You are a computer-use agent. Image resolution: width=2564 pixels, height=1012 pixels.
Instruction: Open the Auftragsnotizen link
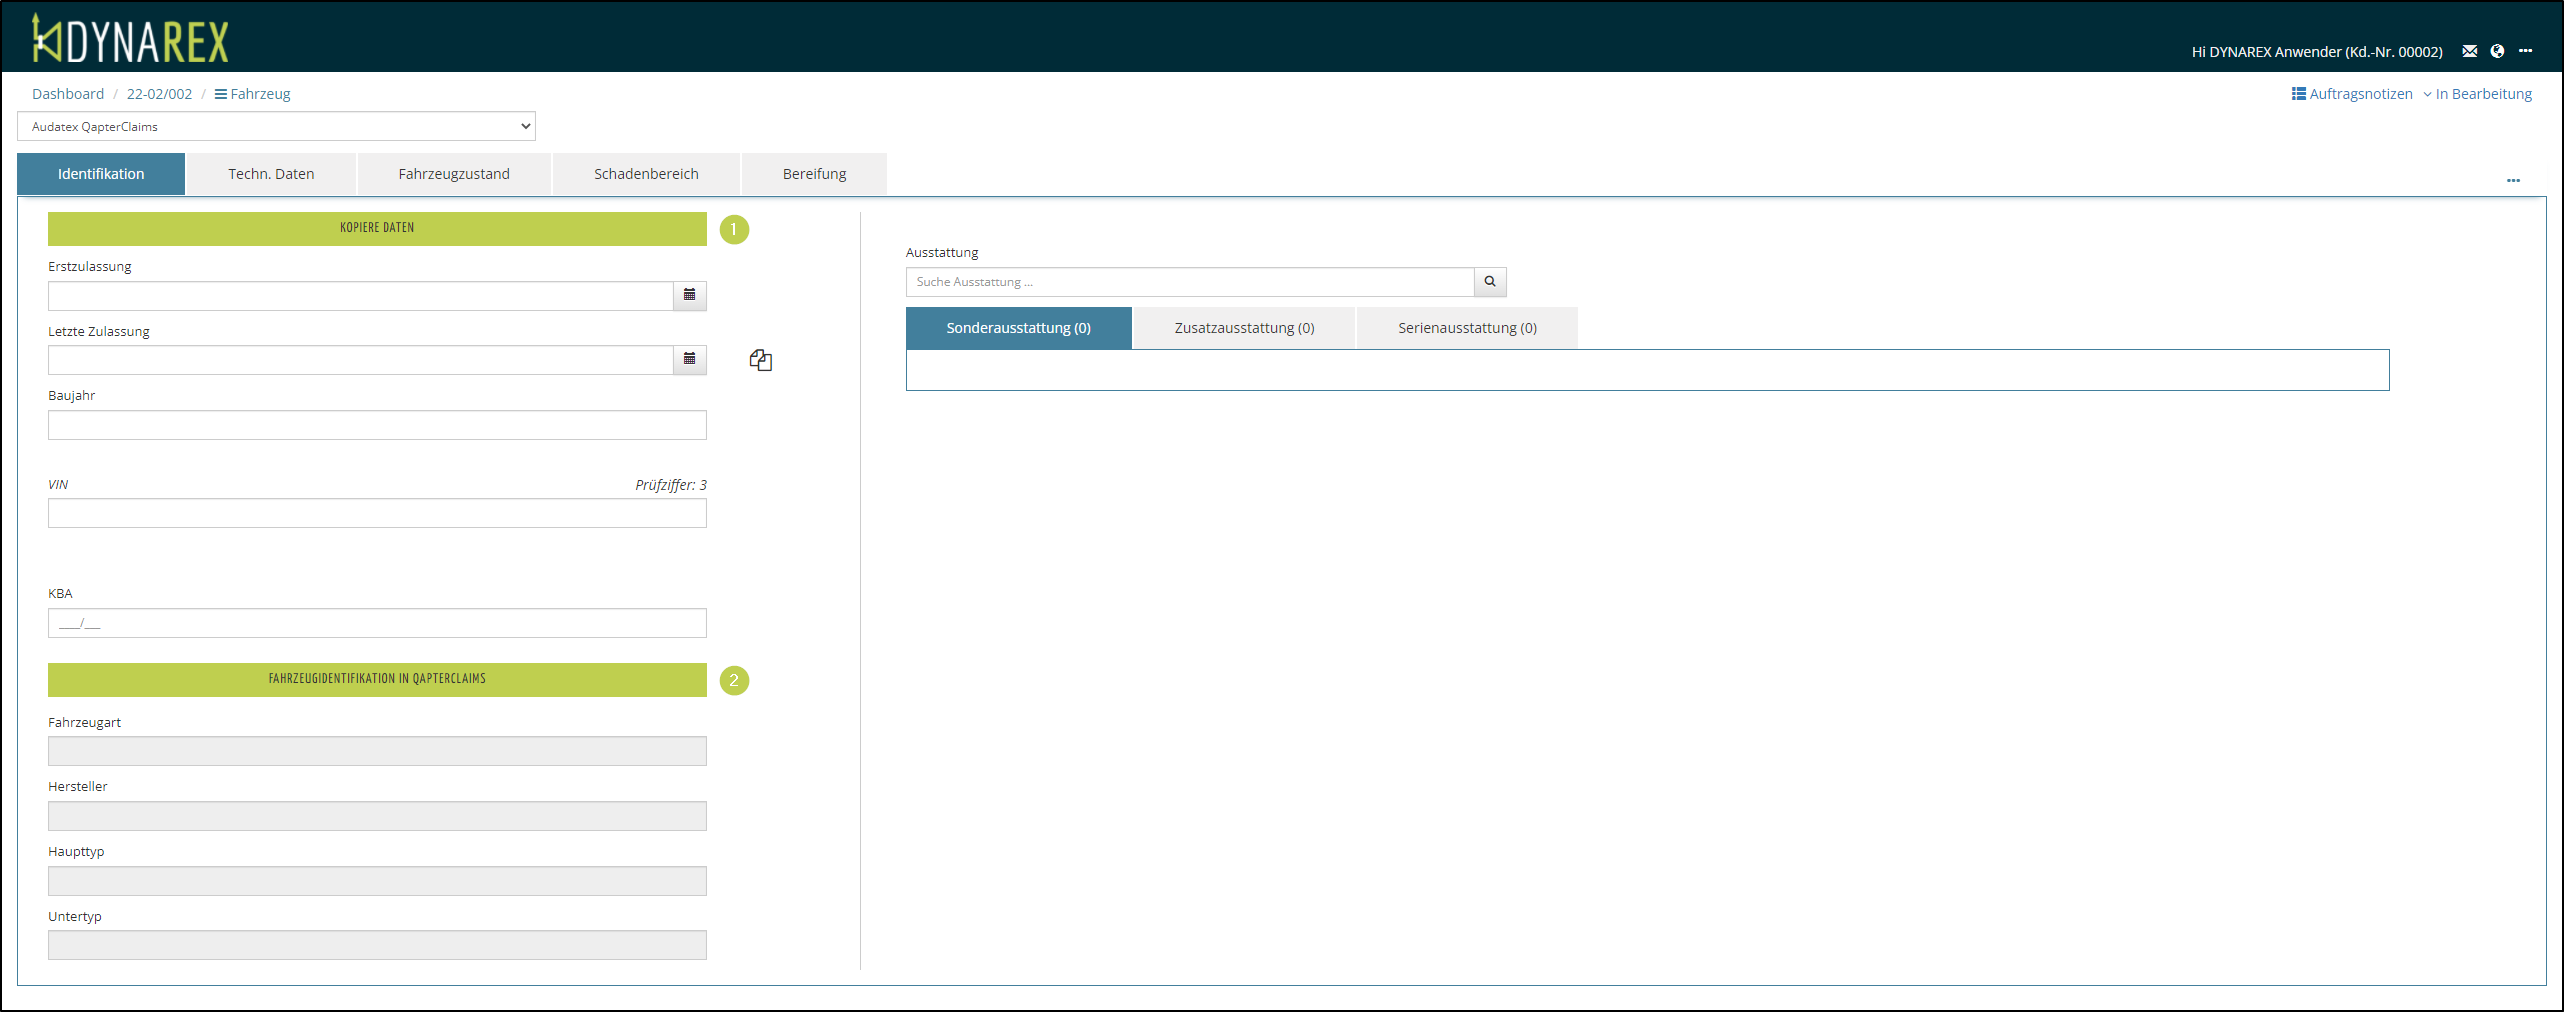[x=2352, y=94]
